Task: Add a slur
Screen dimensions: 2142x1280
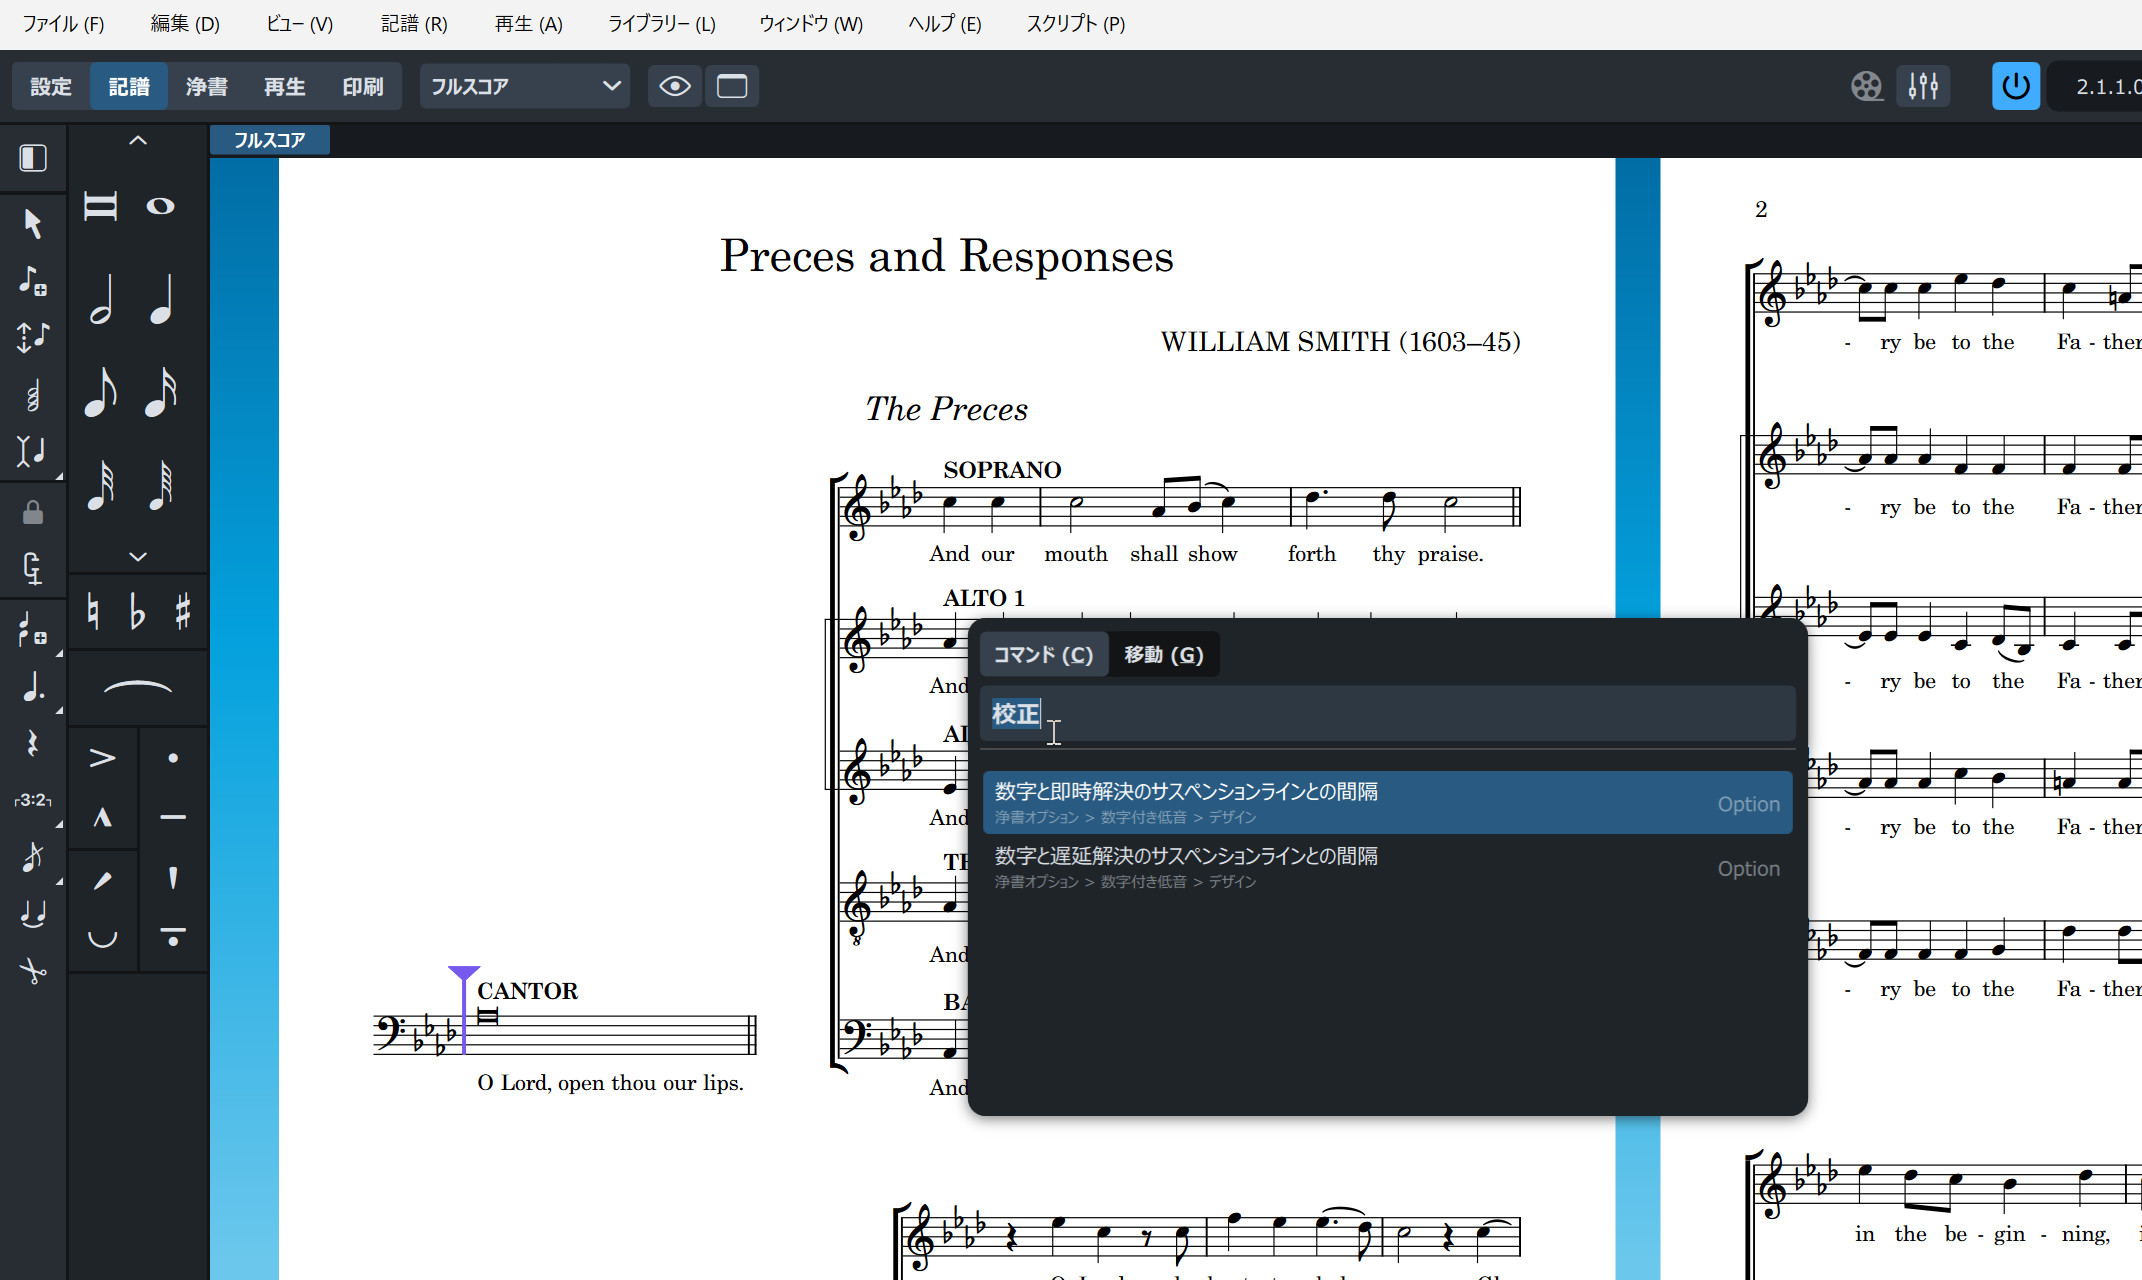Action: click(x=138, y=687)
